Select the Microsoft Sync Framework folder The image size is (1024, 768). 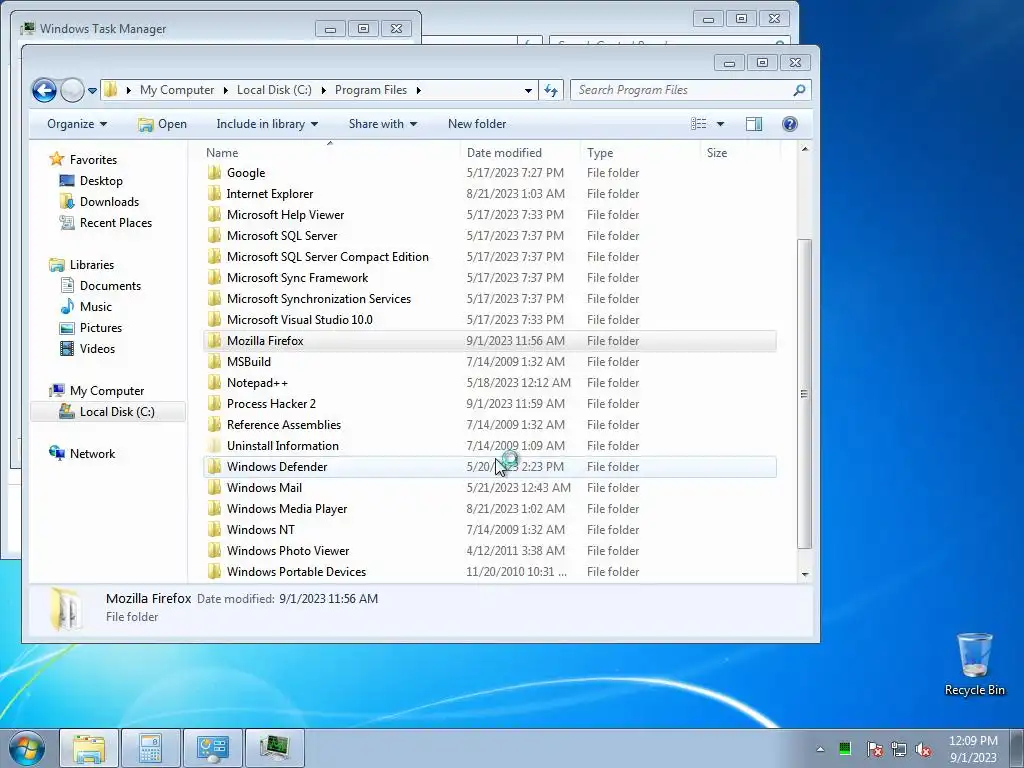pos(297,278)
